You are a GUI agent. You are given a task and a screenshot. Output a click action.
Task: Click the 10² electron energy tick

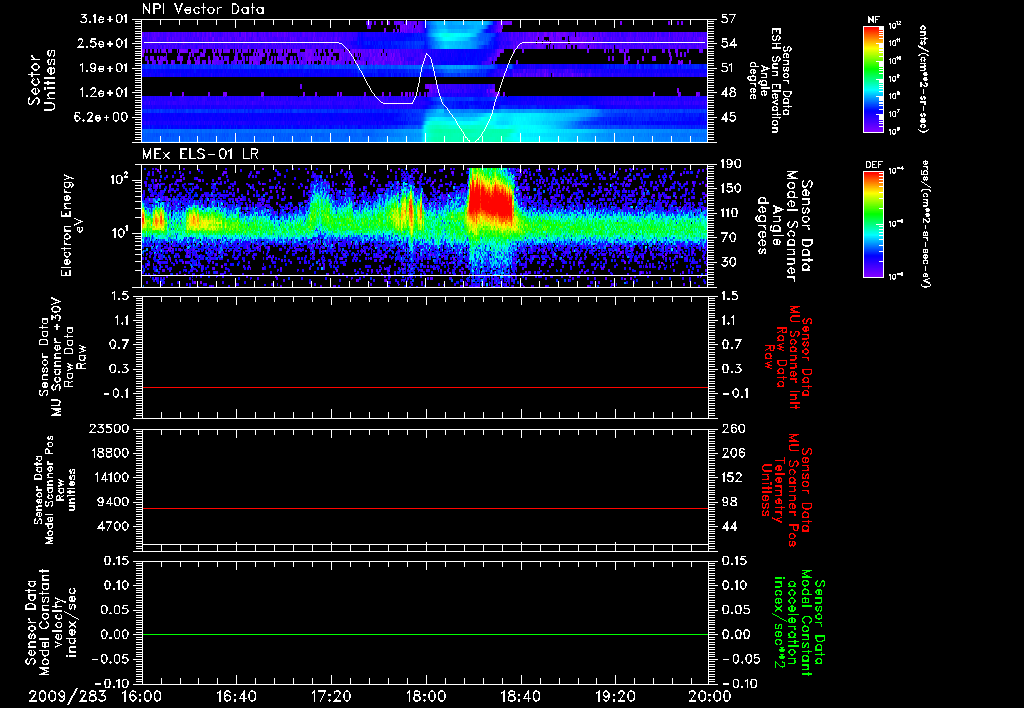pos(118,178)
